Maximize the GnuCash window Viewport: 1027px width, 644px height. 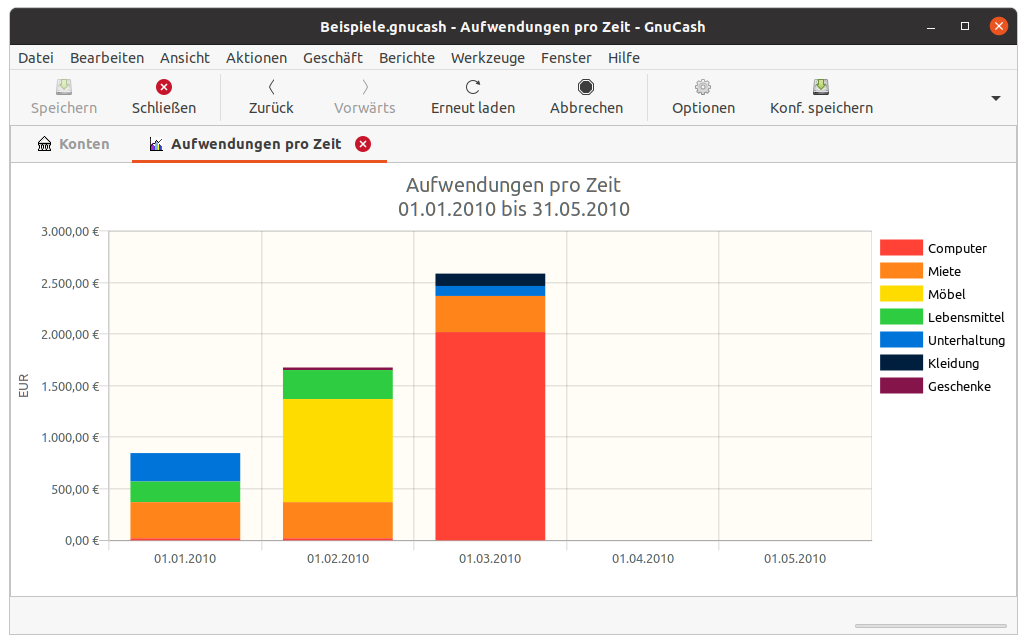[x=964, y=26]
